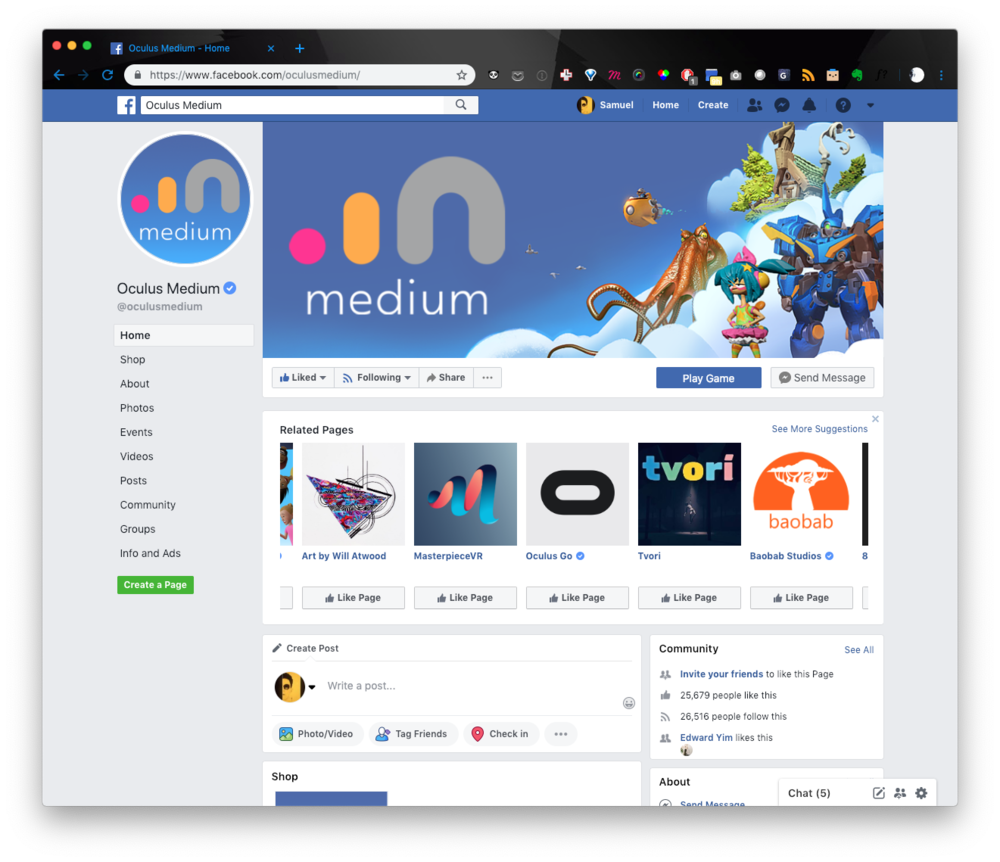Viewport: 1000px width, 862px height.
Task: Open new message compose icon in chat bar
Action: pyautogui.click(x=878, y=792)
